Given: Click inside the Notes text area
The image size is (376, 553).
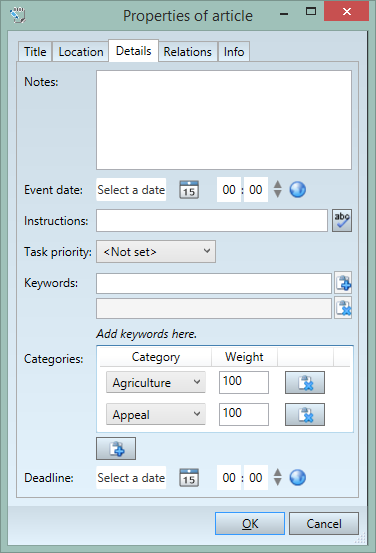Looking at the screenshot, I should pyautogui.click(x=224, y=120).
